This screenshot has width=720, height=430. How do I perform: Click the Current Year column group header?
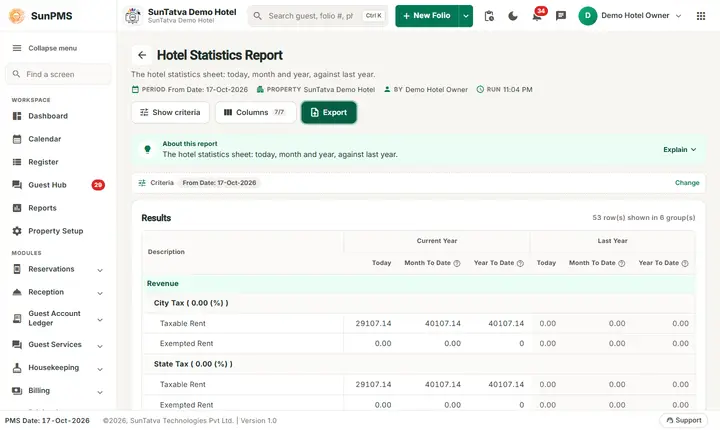(437, 241)
